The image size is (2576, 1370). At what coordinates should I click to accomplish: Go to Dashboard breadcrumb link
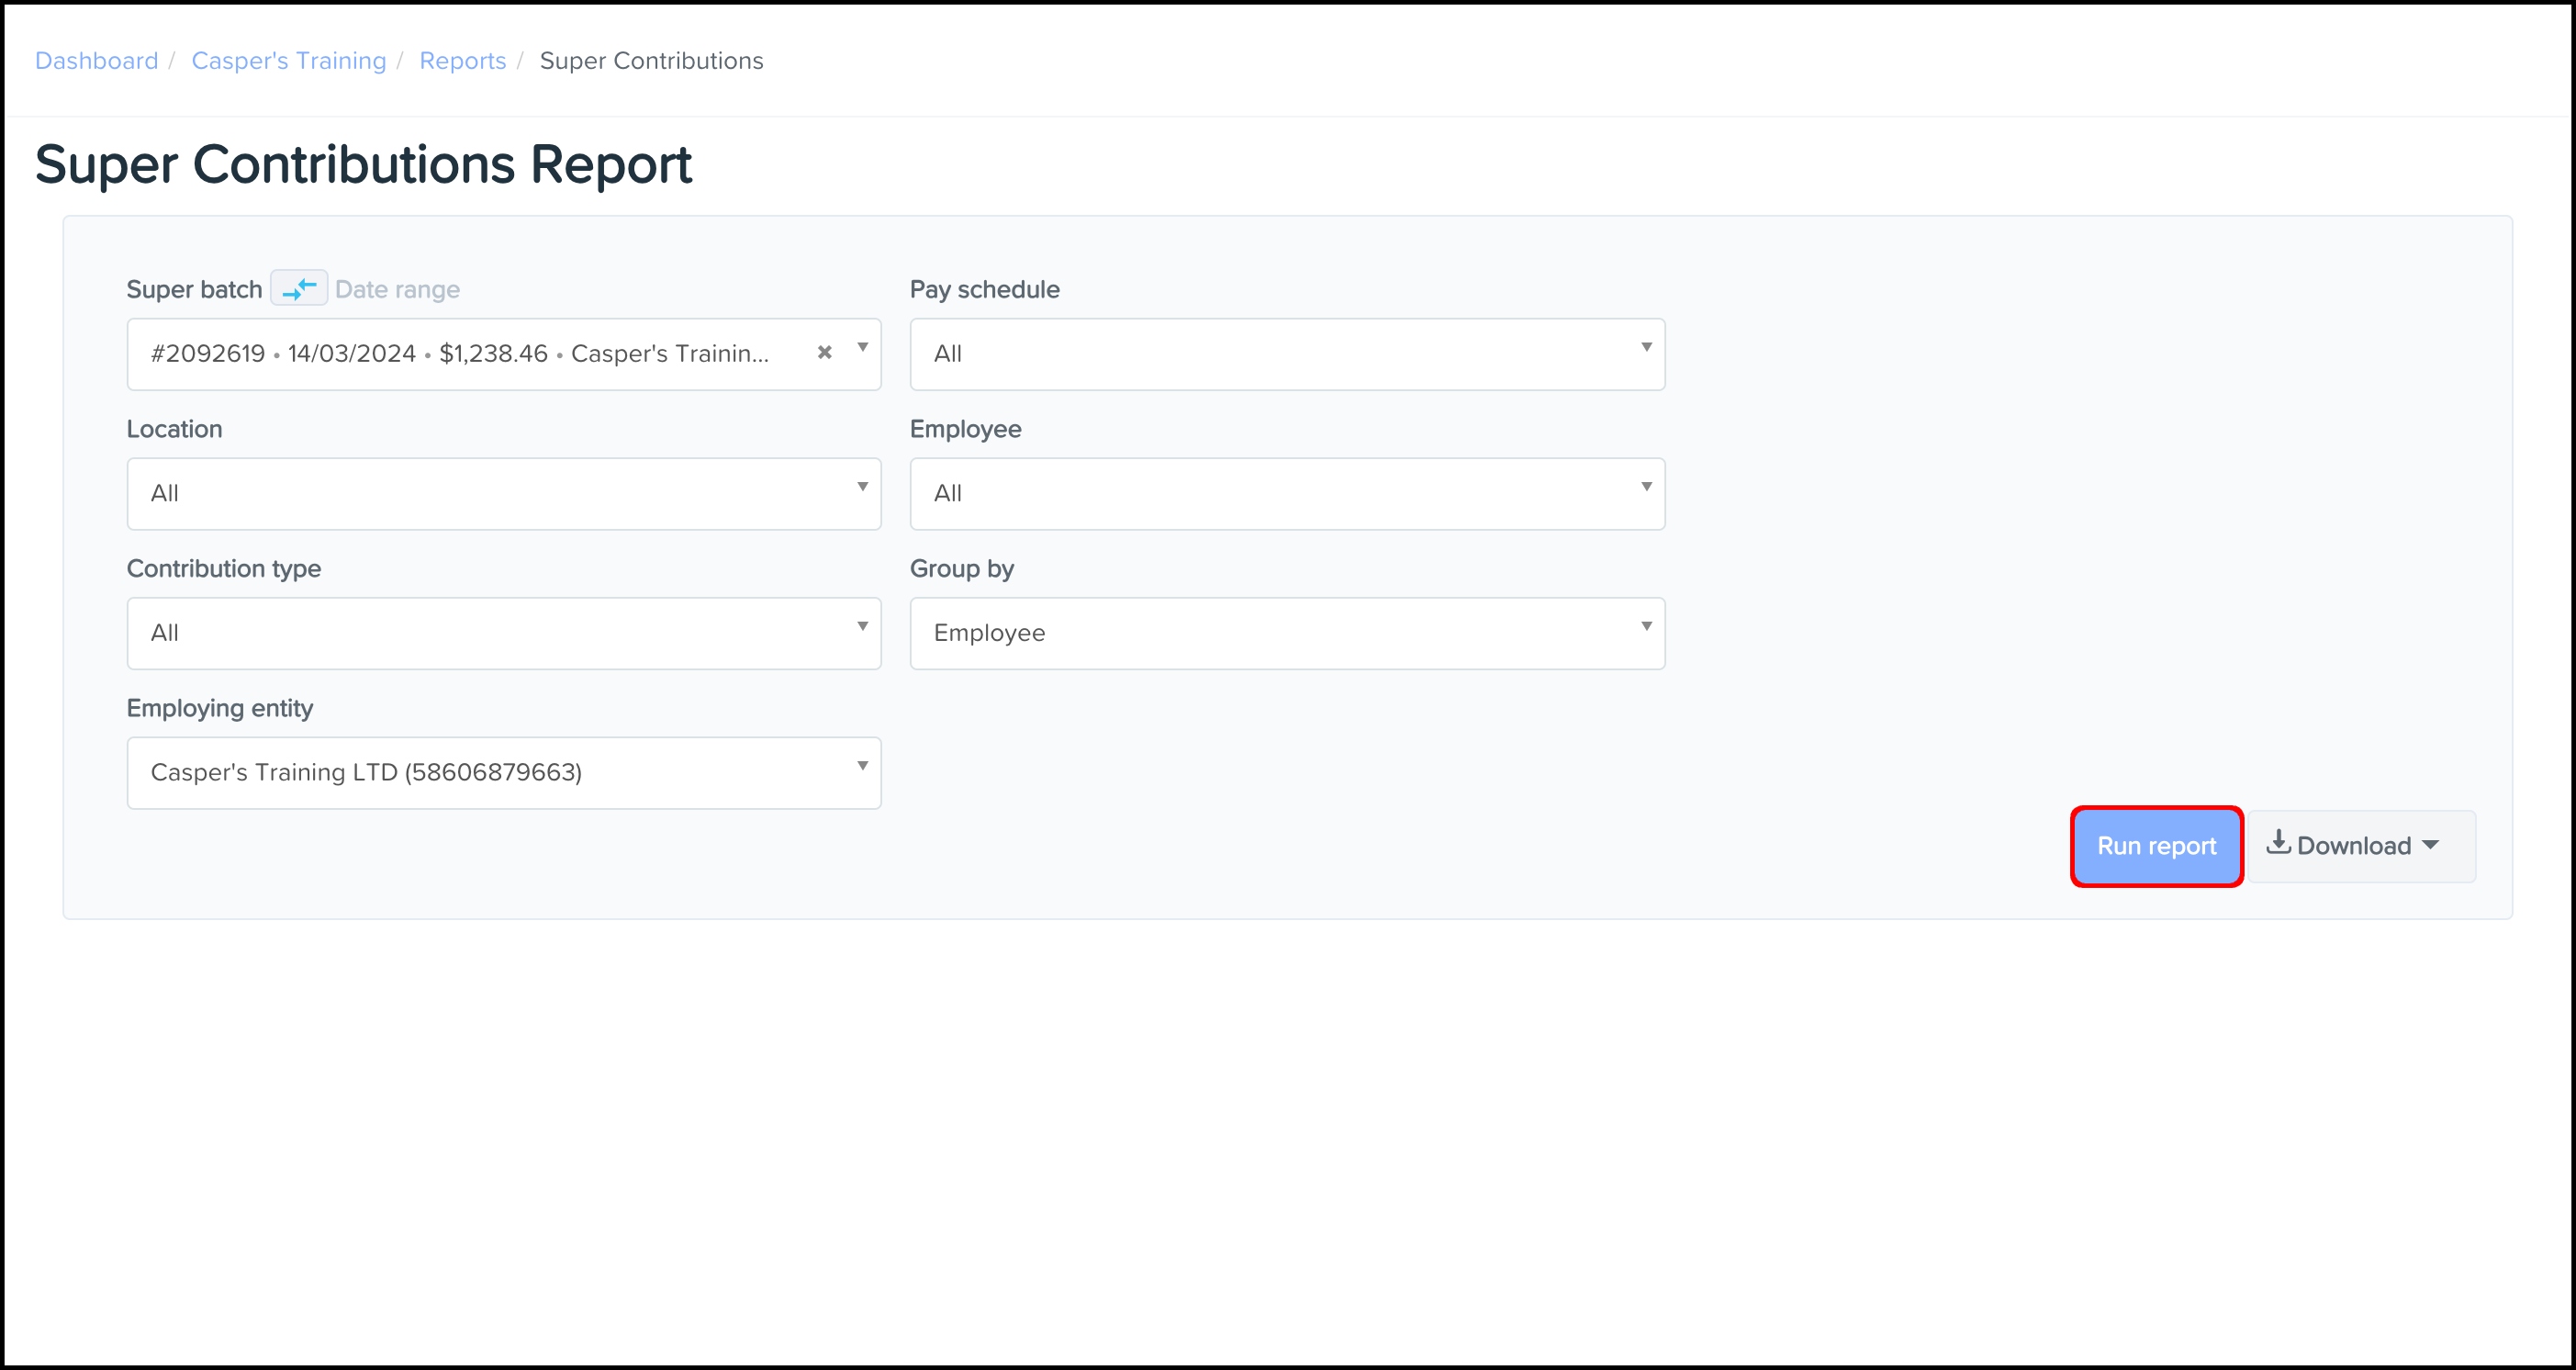pyautogui.click(x=96, y=61)
